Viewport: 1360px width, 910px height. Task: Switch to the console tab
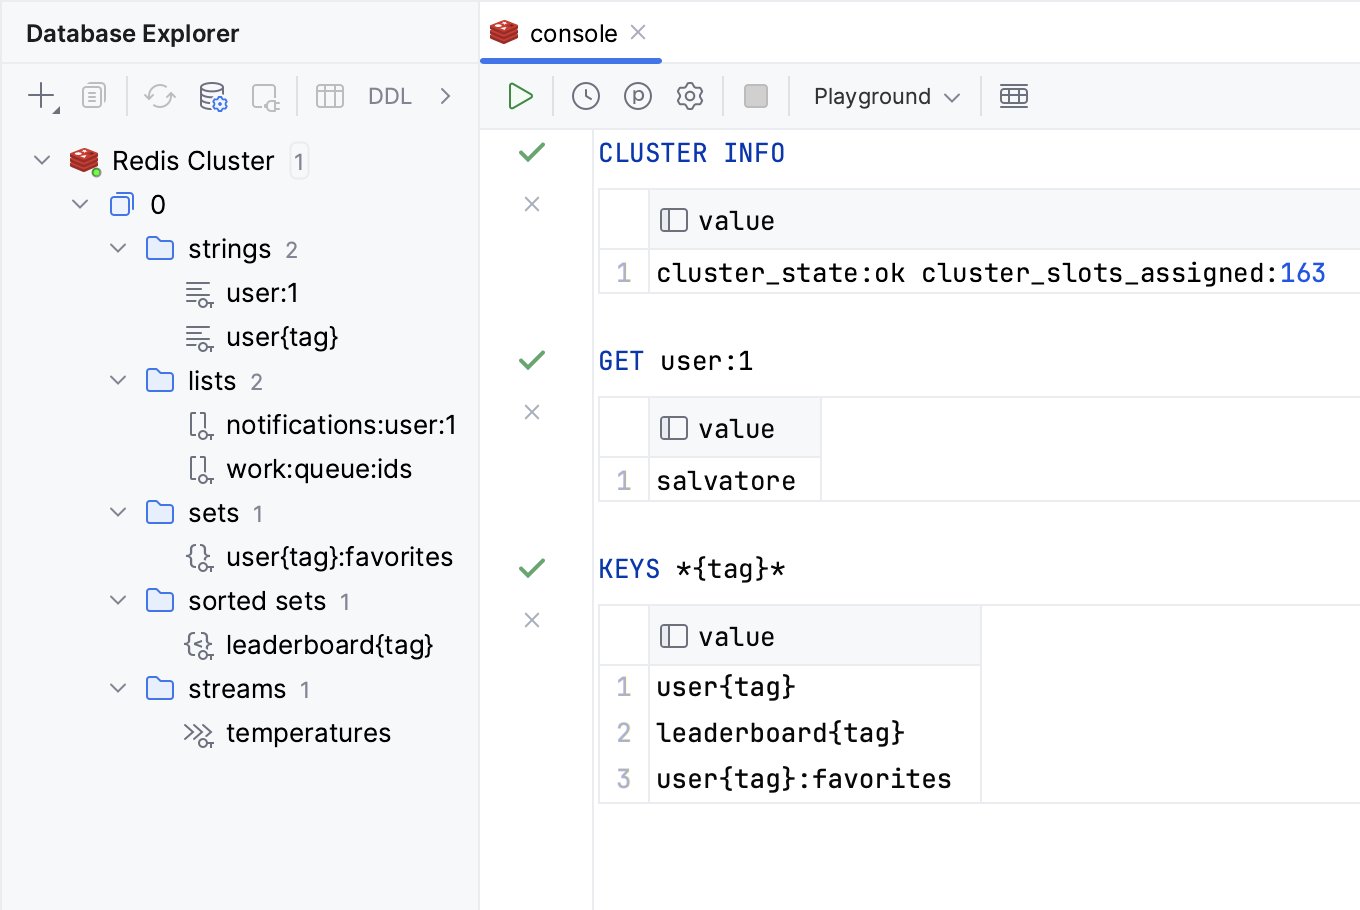570,33
